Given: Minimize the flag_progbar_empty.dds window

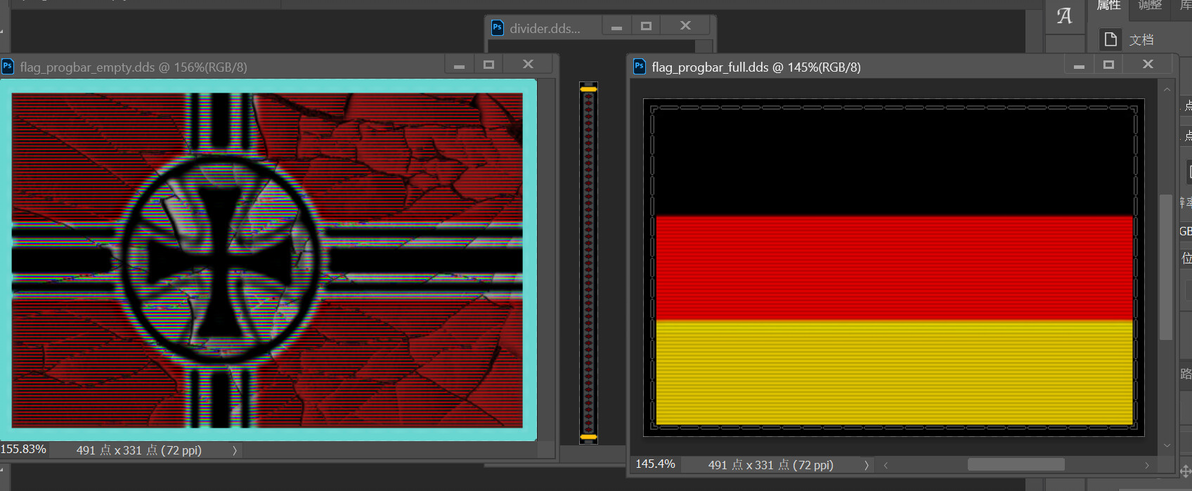Looking at the screenshot, I should [459, 65].
